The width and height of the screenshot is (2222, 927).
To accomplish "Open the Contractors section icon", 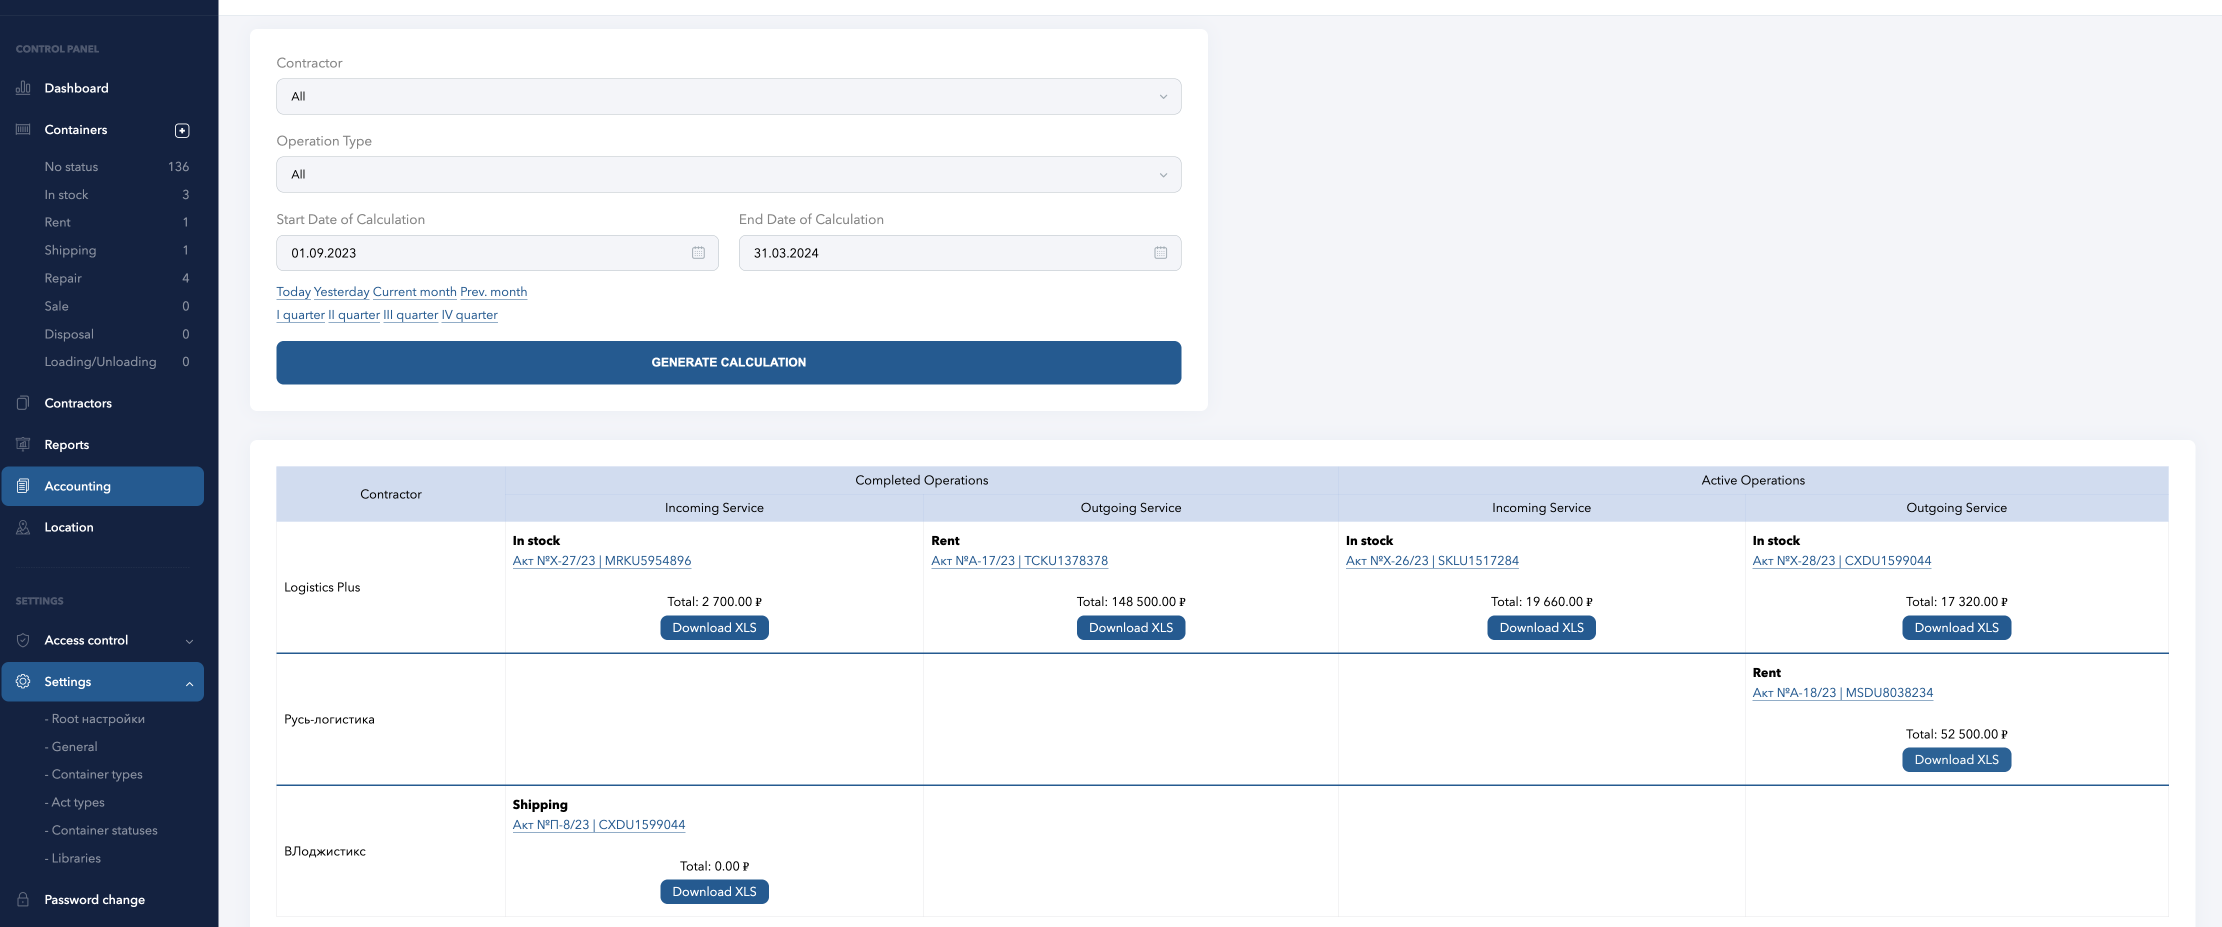I will point(22,403).
